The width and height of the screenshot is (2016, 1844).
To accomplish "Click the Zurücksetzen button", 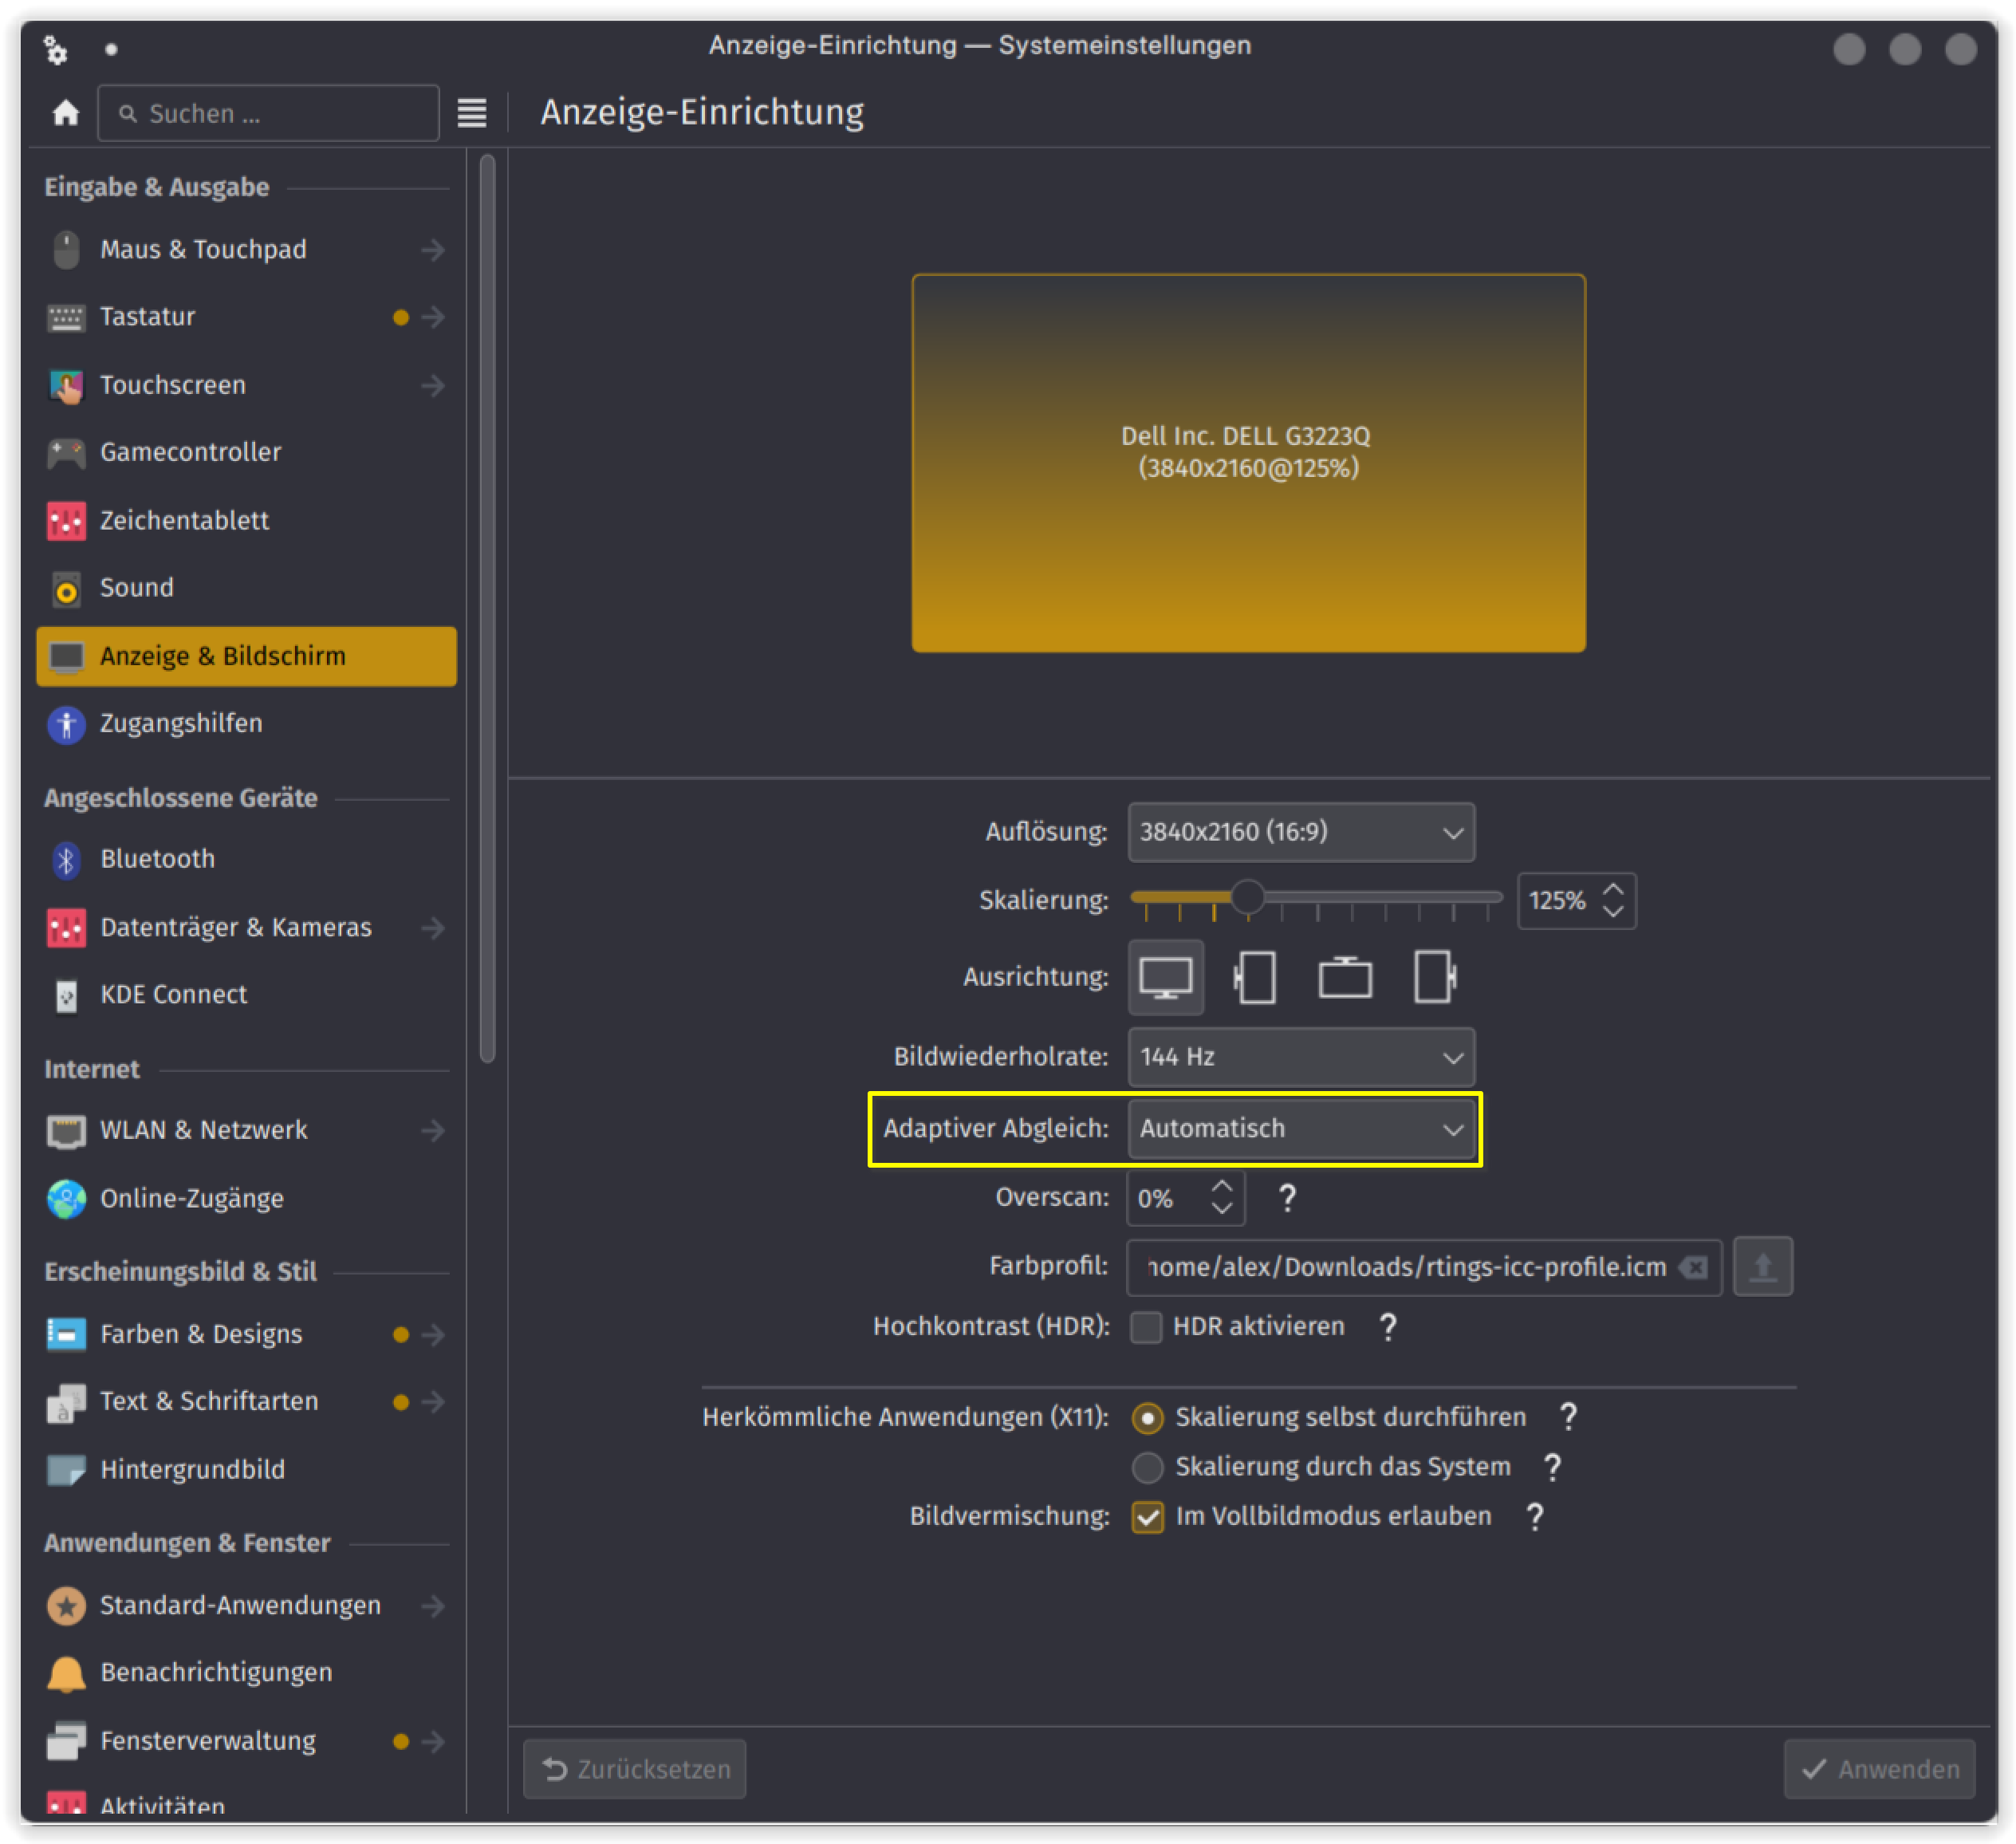I will (634, 1769).
